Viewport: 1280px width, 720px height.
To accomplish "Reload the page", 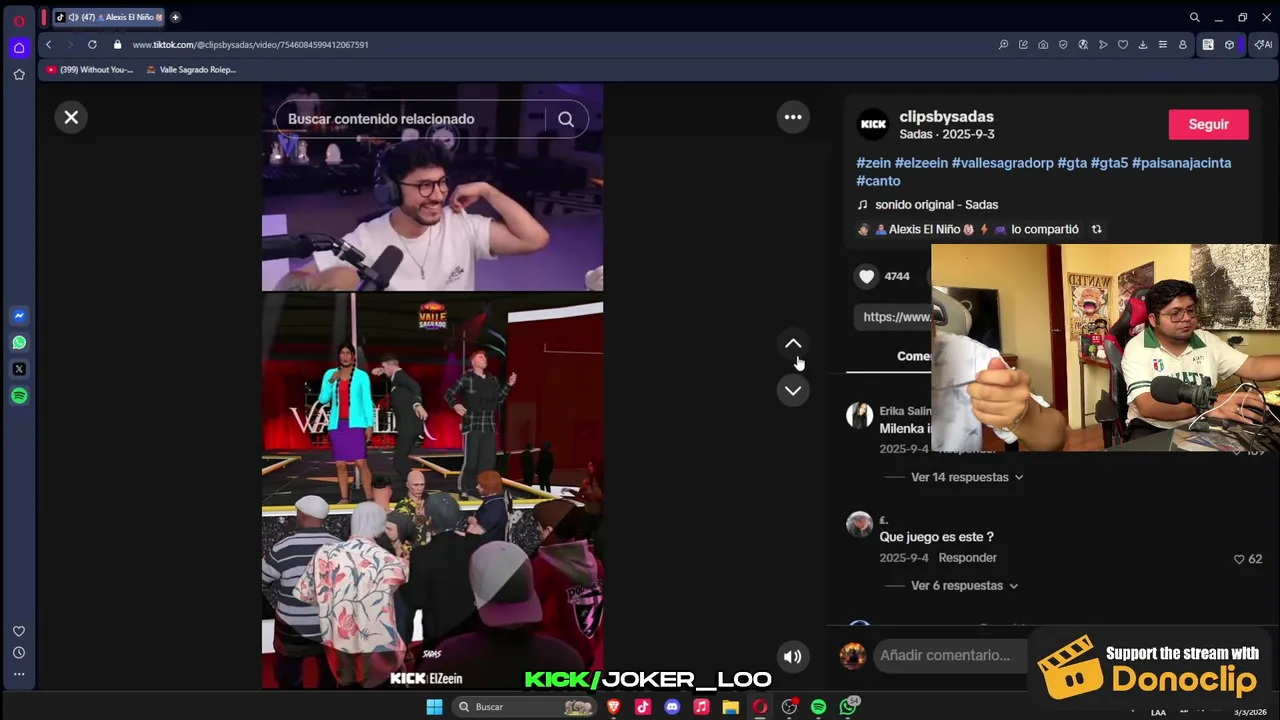I will (92, 45).
